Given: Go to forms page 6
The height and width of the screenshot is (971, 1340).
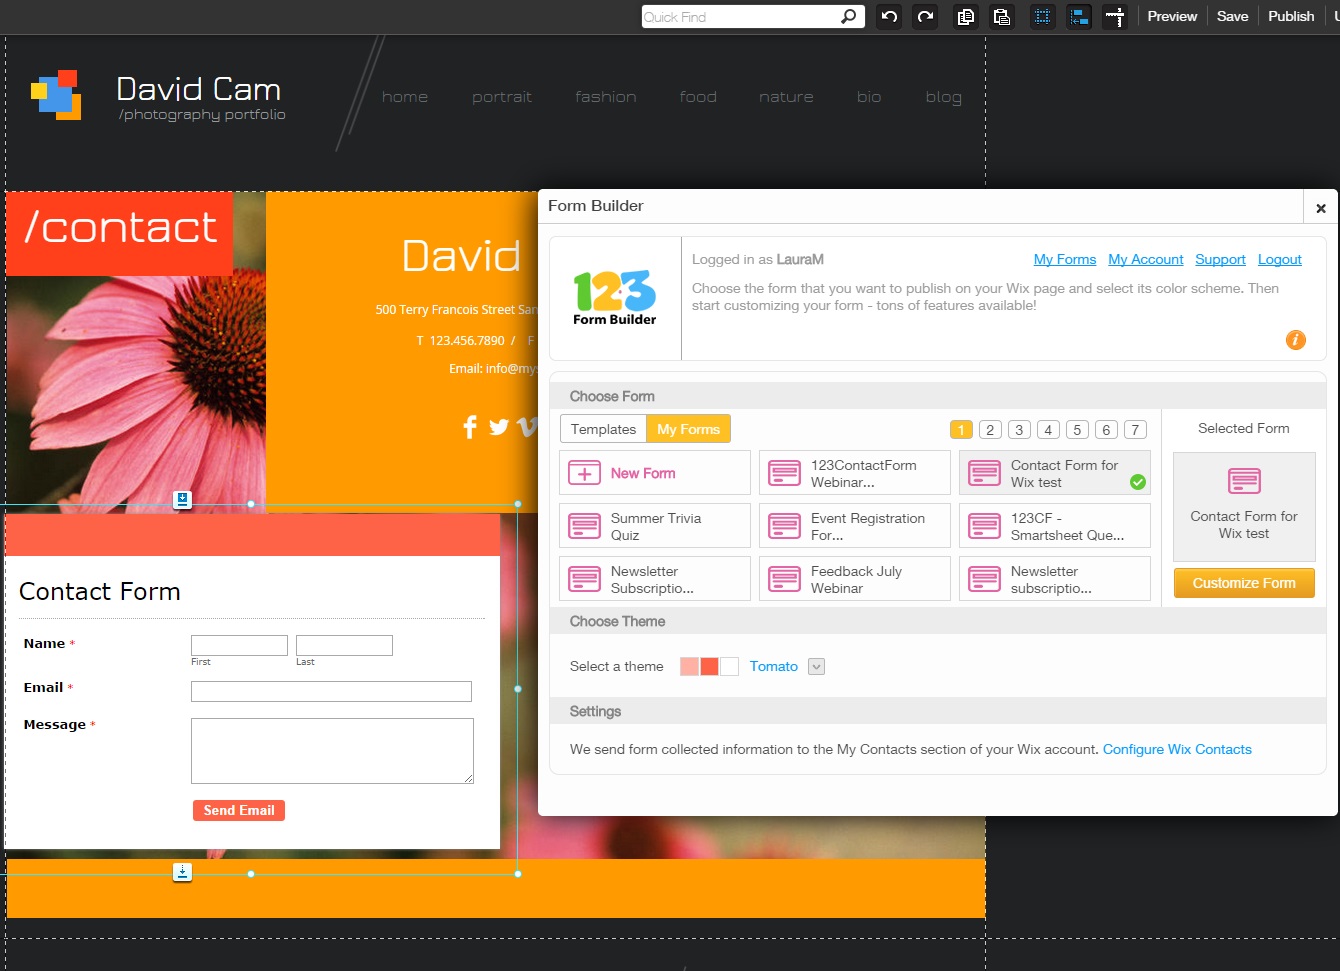Looking at the screenshot, I should point(1106,430).
